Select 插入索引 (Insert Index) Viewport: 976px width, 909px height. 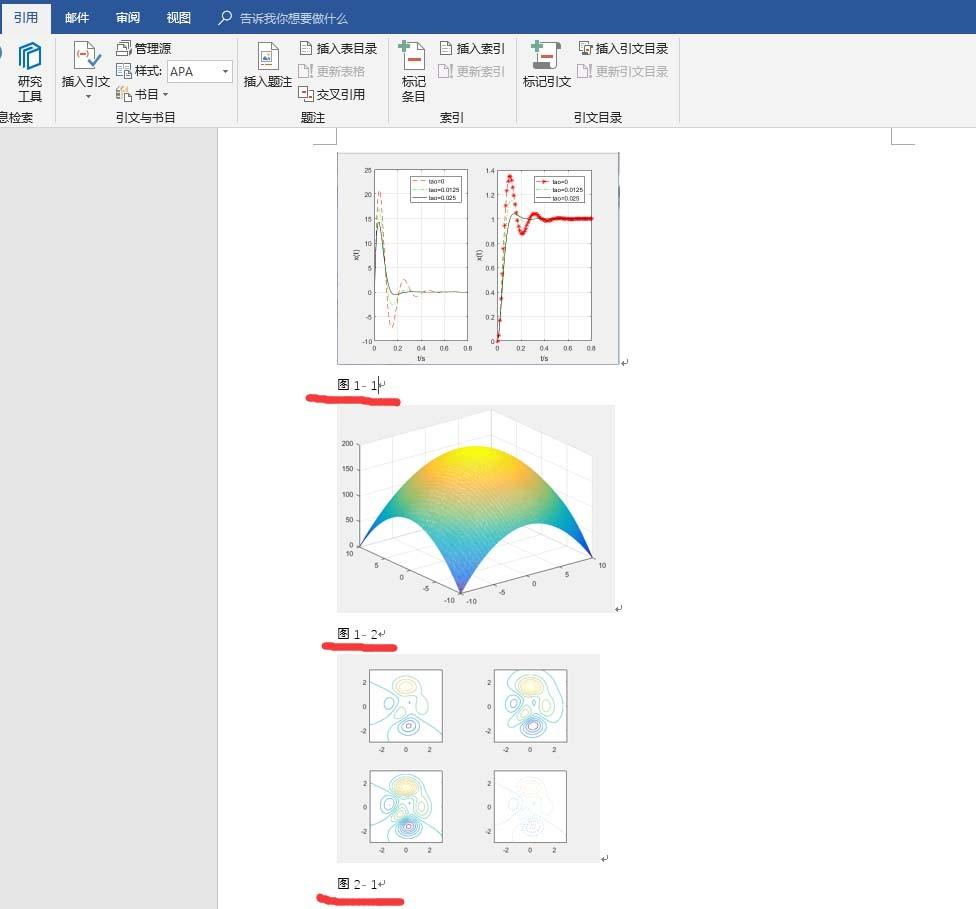click(x=477, y=47)
